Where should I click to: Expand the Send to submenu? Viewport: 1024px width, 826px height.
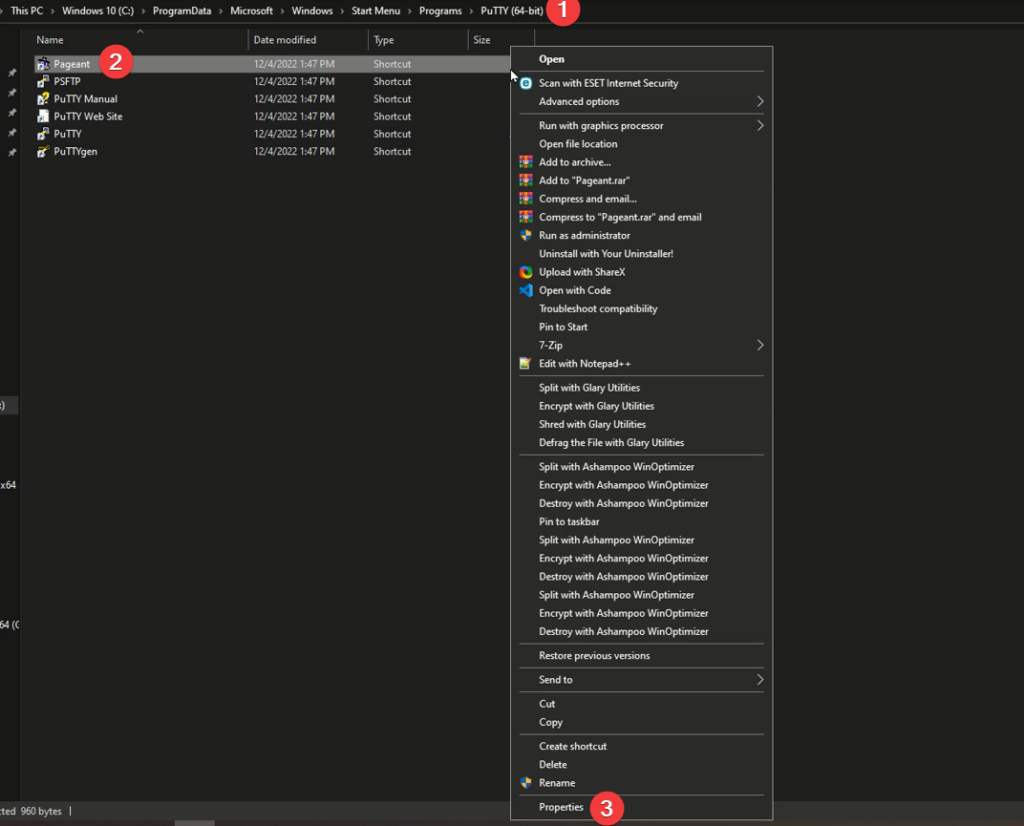pos(759,680)
